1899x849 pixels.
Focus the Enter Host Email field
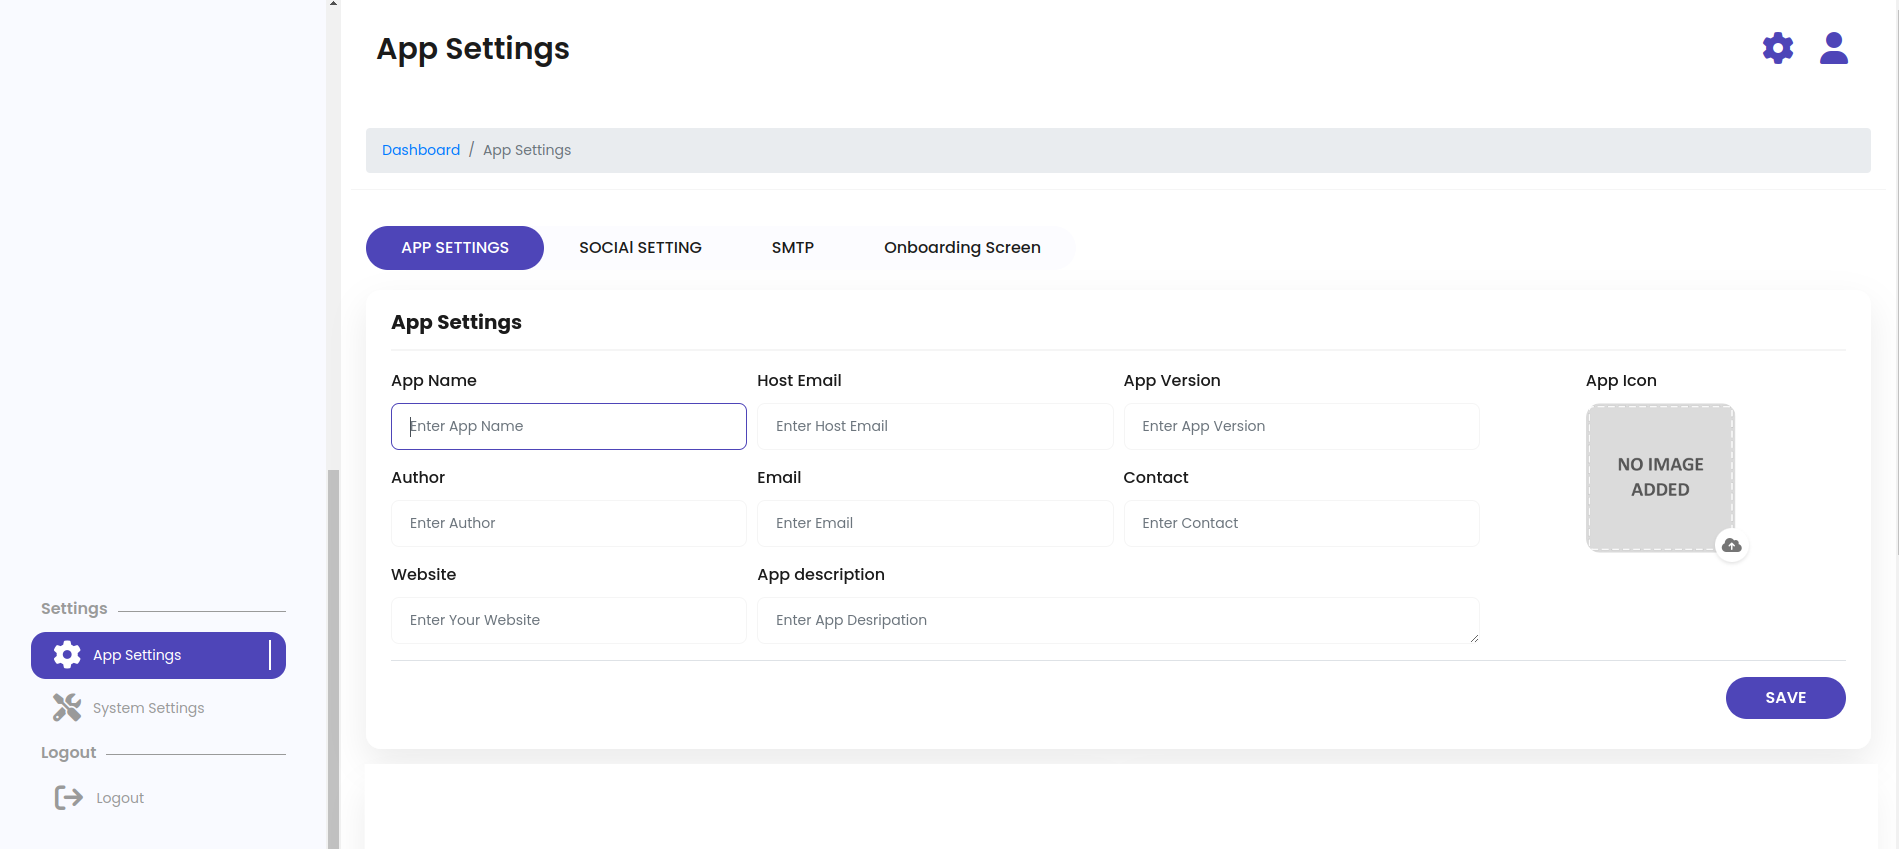[x=934, y=426]
